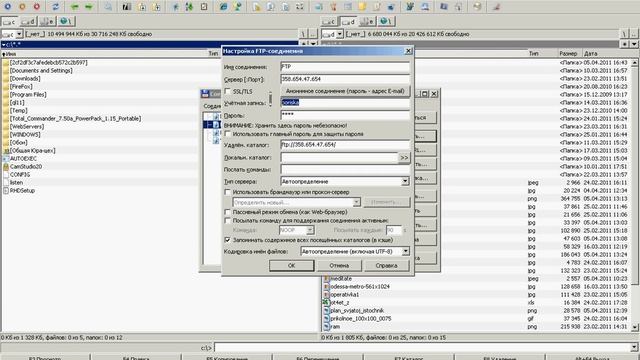Go up with right panel .. button
Viewport: 640px width, 360px height.
(633, 34)
